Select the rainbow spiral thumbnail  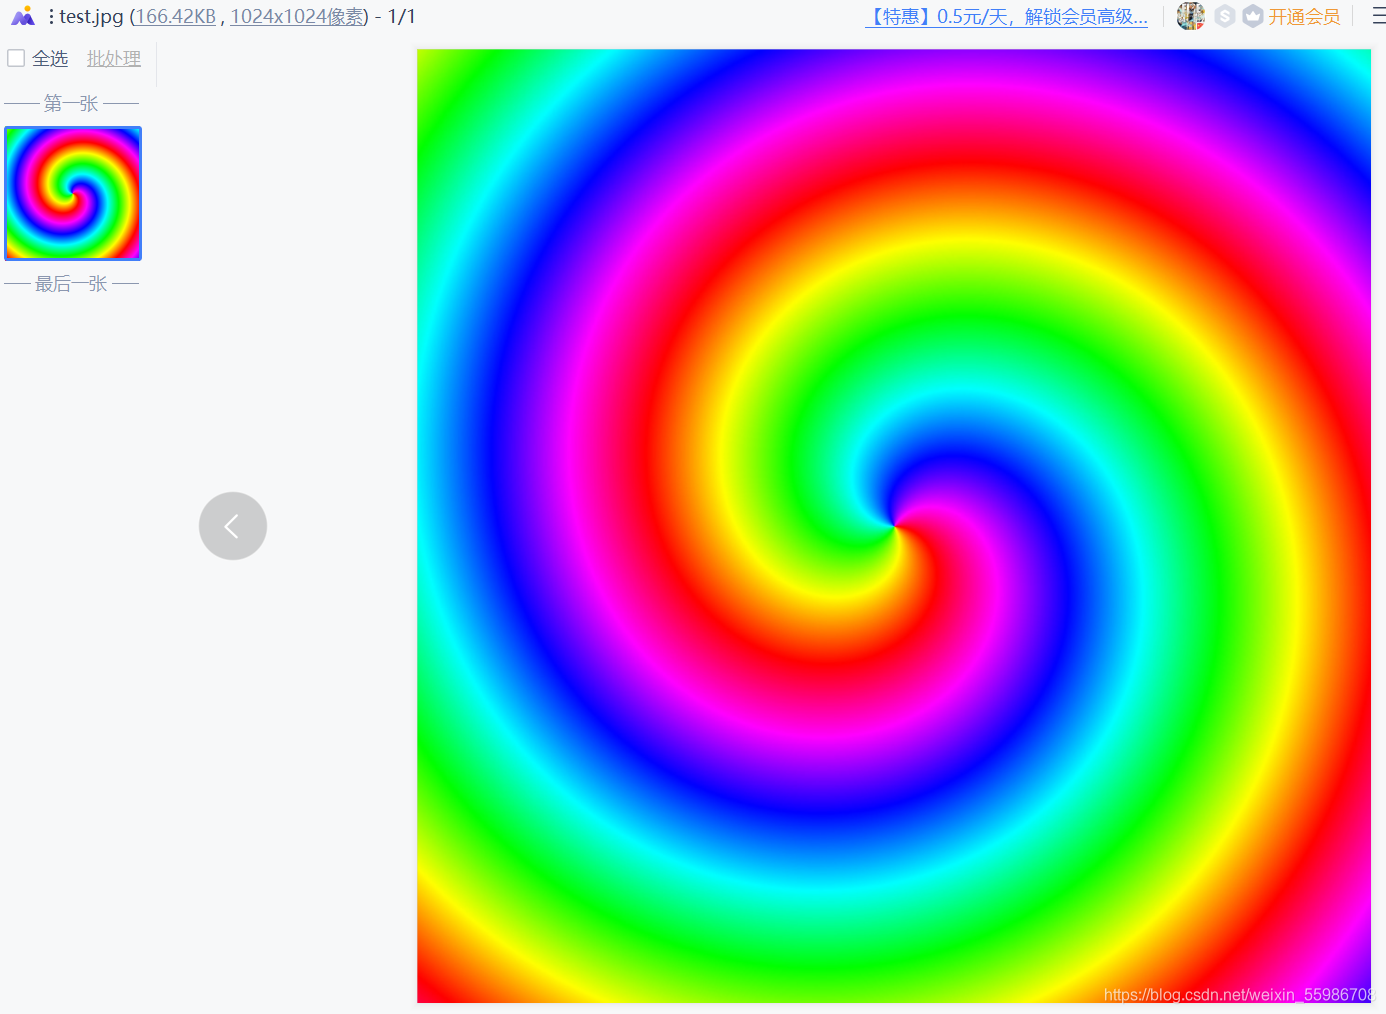pyautogui.click(x=73, y=193)
